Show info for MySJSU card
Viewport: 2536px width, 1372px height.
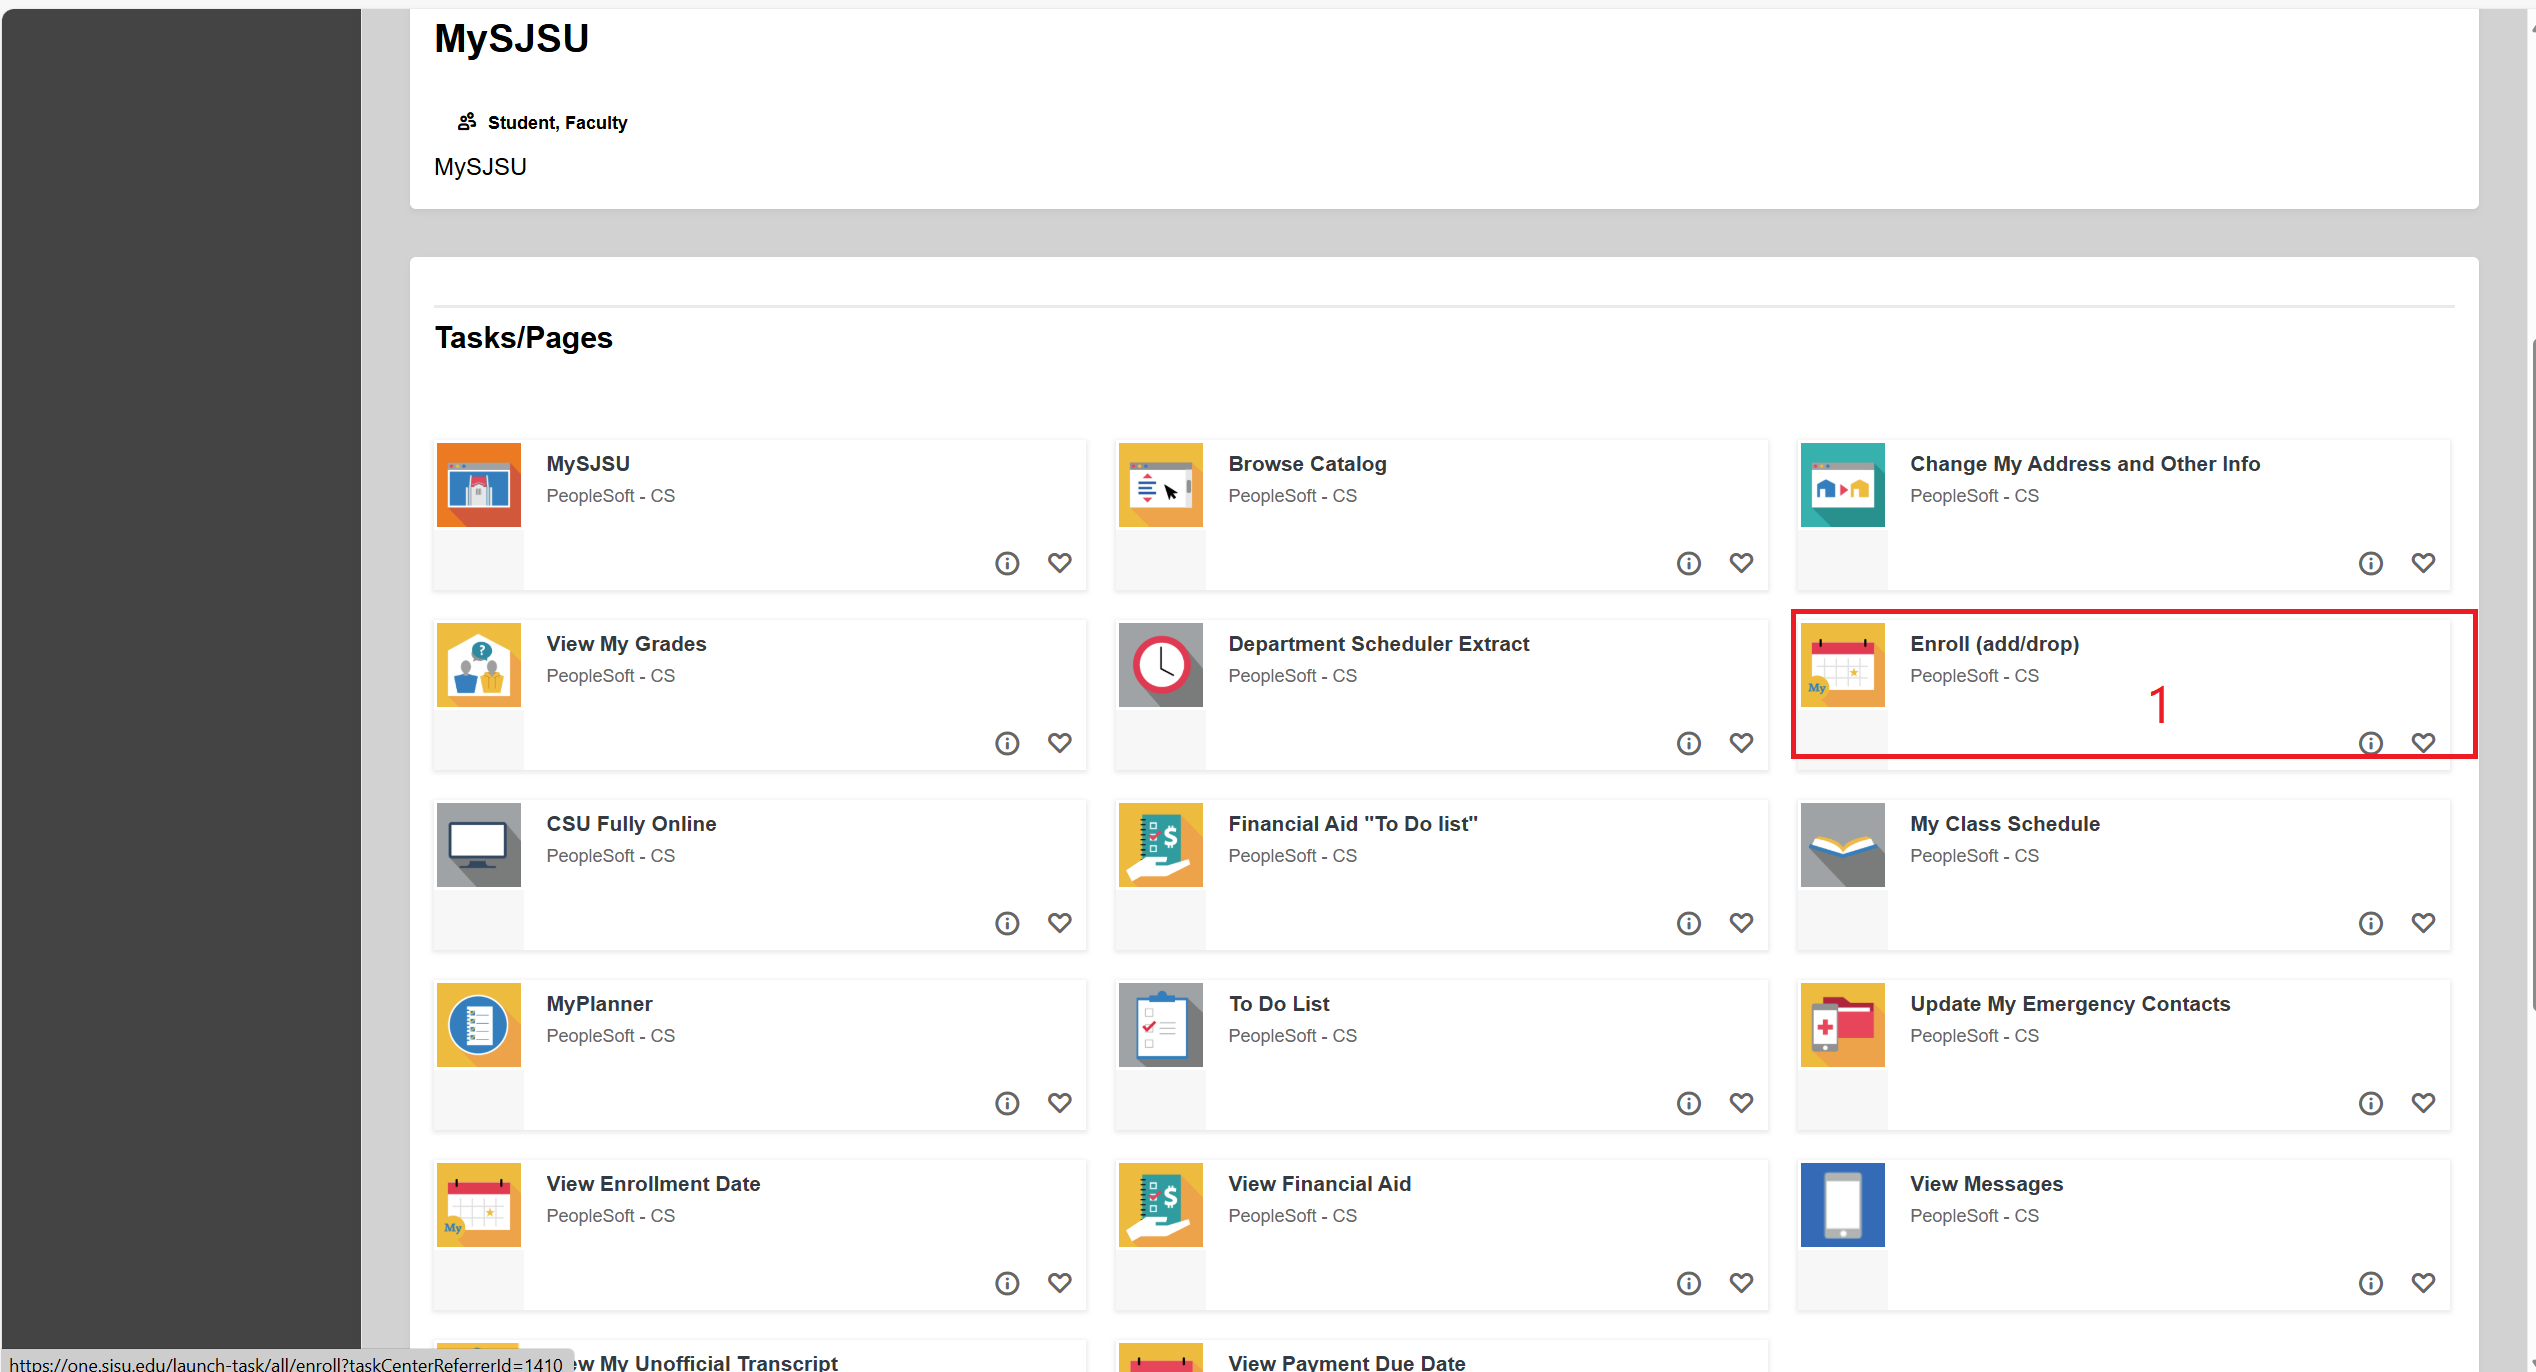click(1007, 563)
